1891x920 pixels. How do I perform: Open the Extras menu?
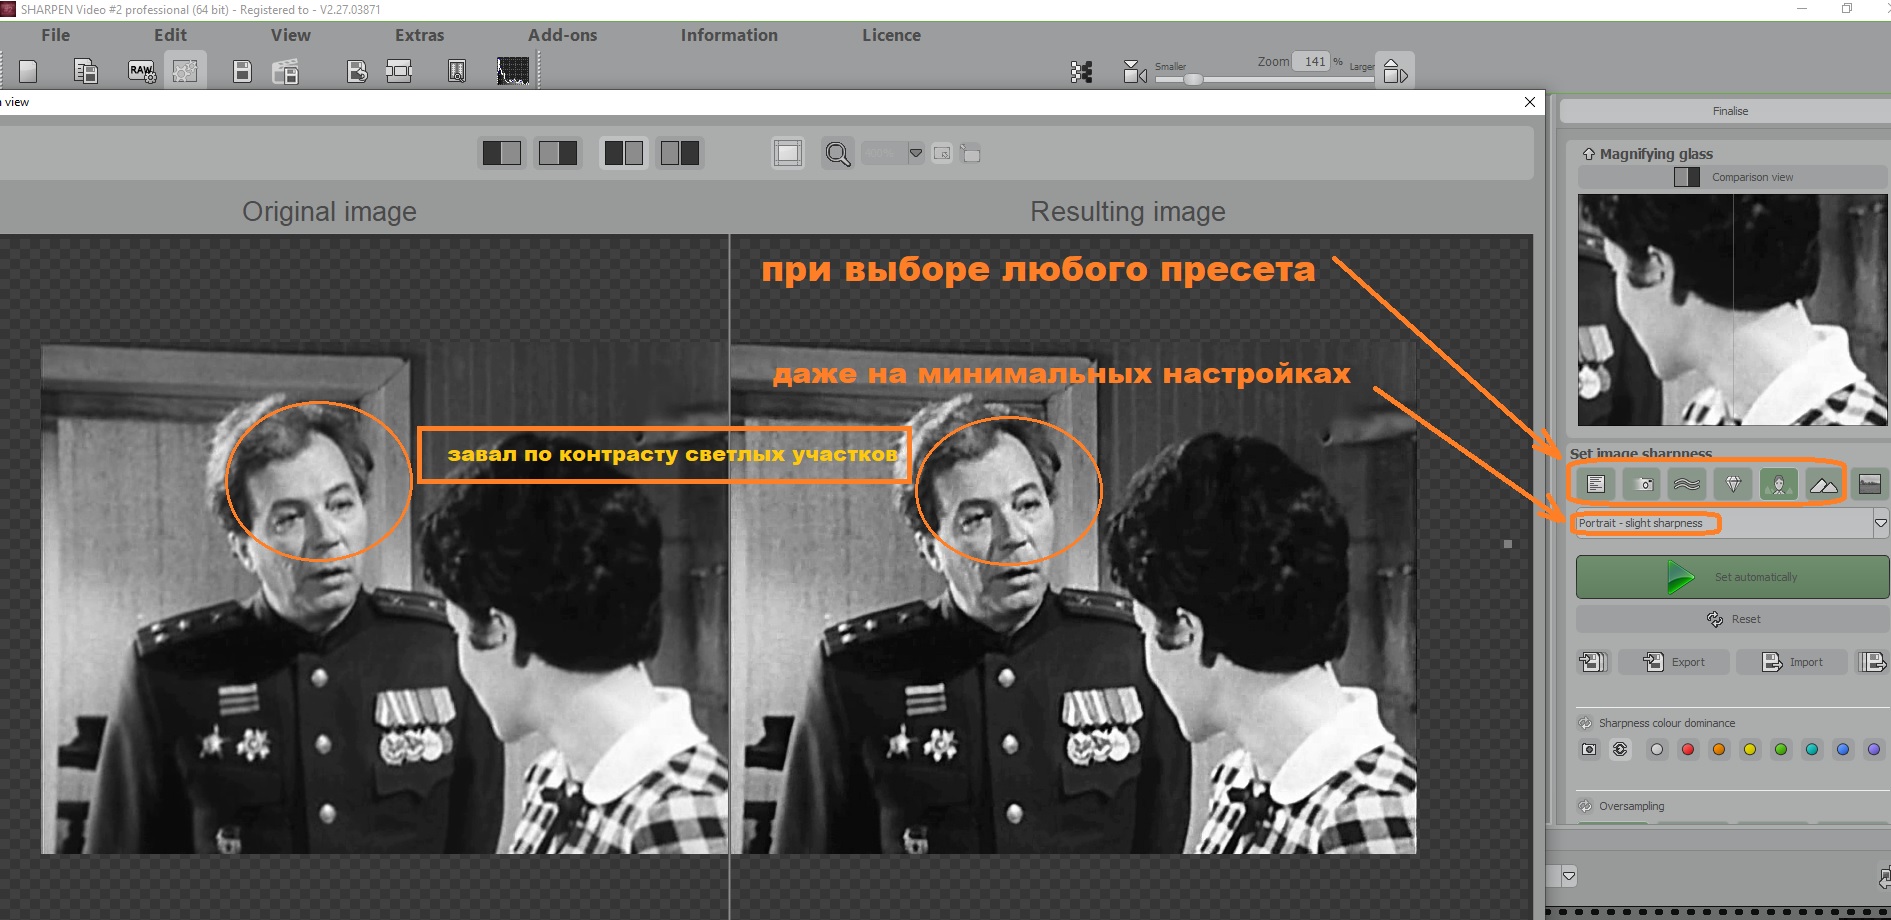(x=419, y=35)
